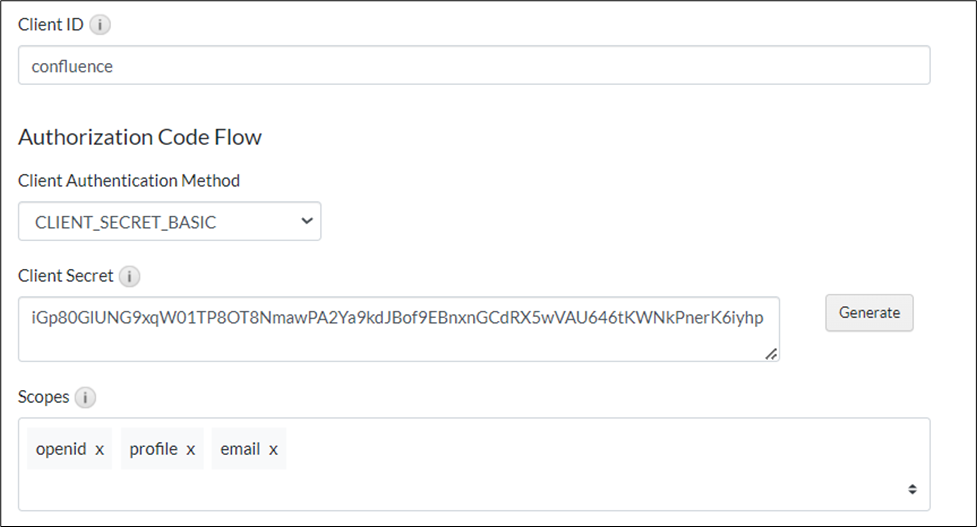Remove the openid scope with its x

point(100,449)
